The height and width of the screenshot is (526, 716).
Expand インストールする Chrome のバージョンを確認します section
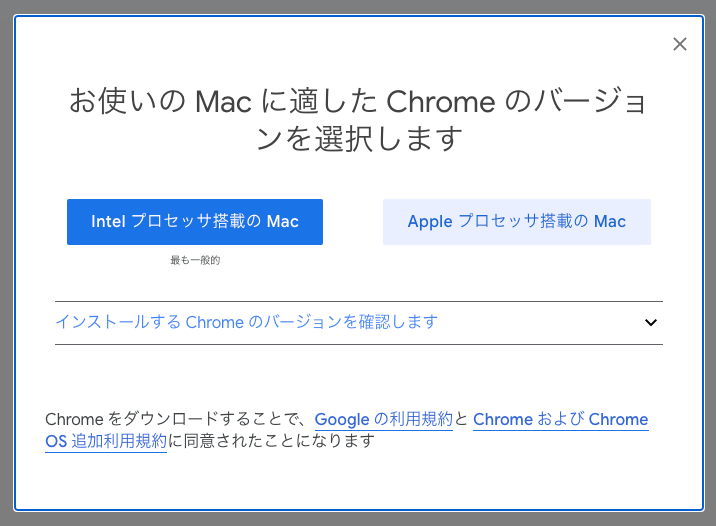click(359, 322)
